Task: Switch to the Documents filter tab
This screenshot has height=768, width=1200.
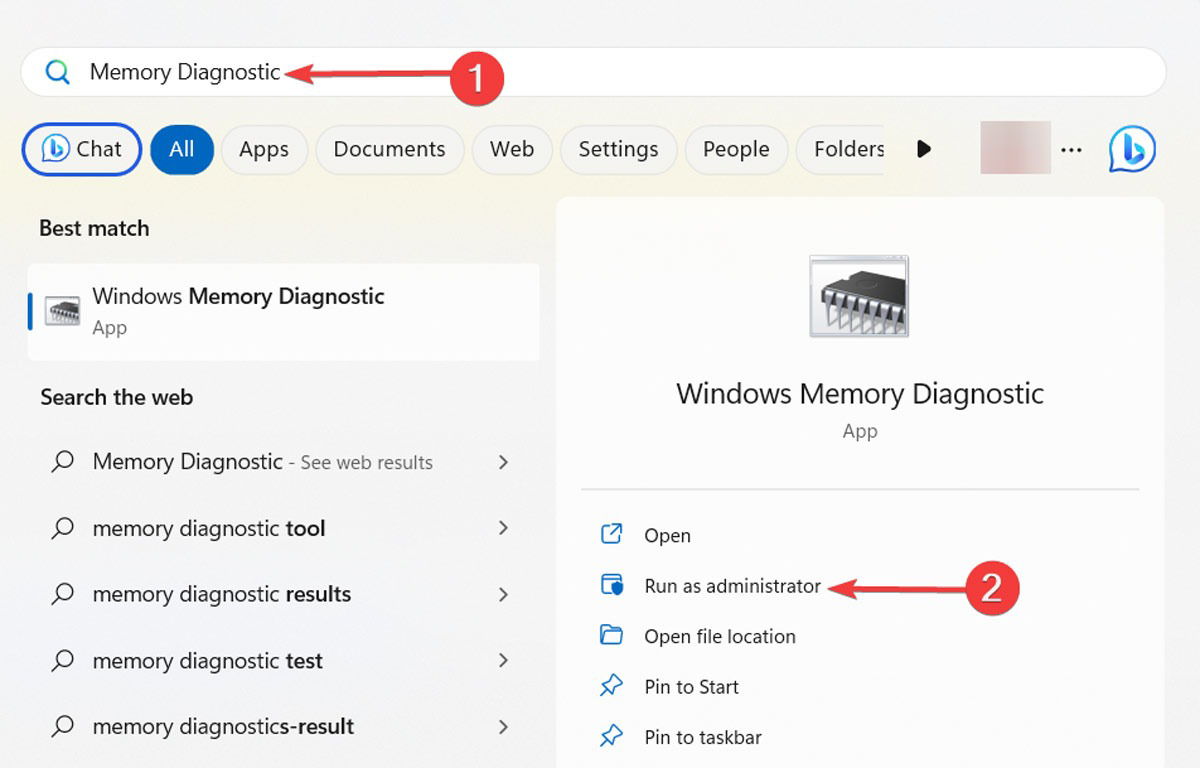Action: pyautogui.click(x=389, y=150)
